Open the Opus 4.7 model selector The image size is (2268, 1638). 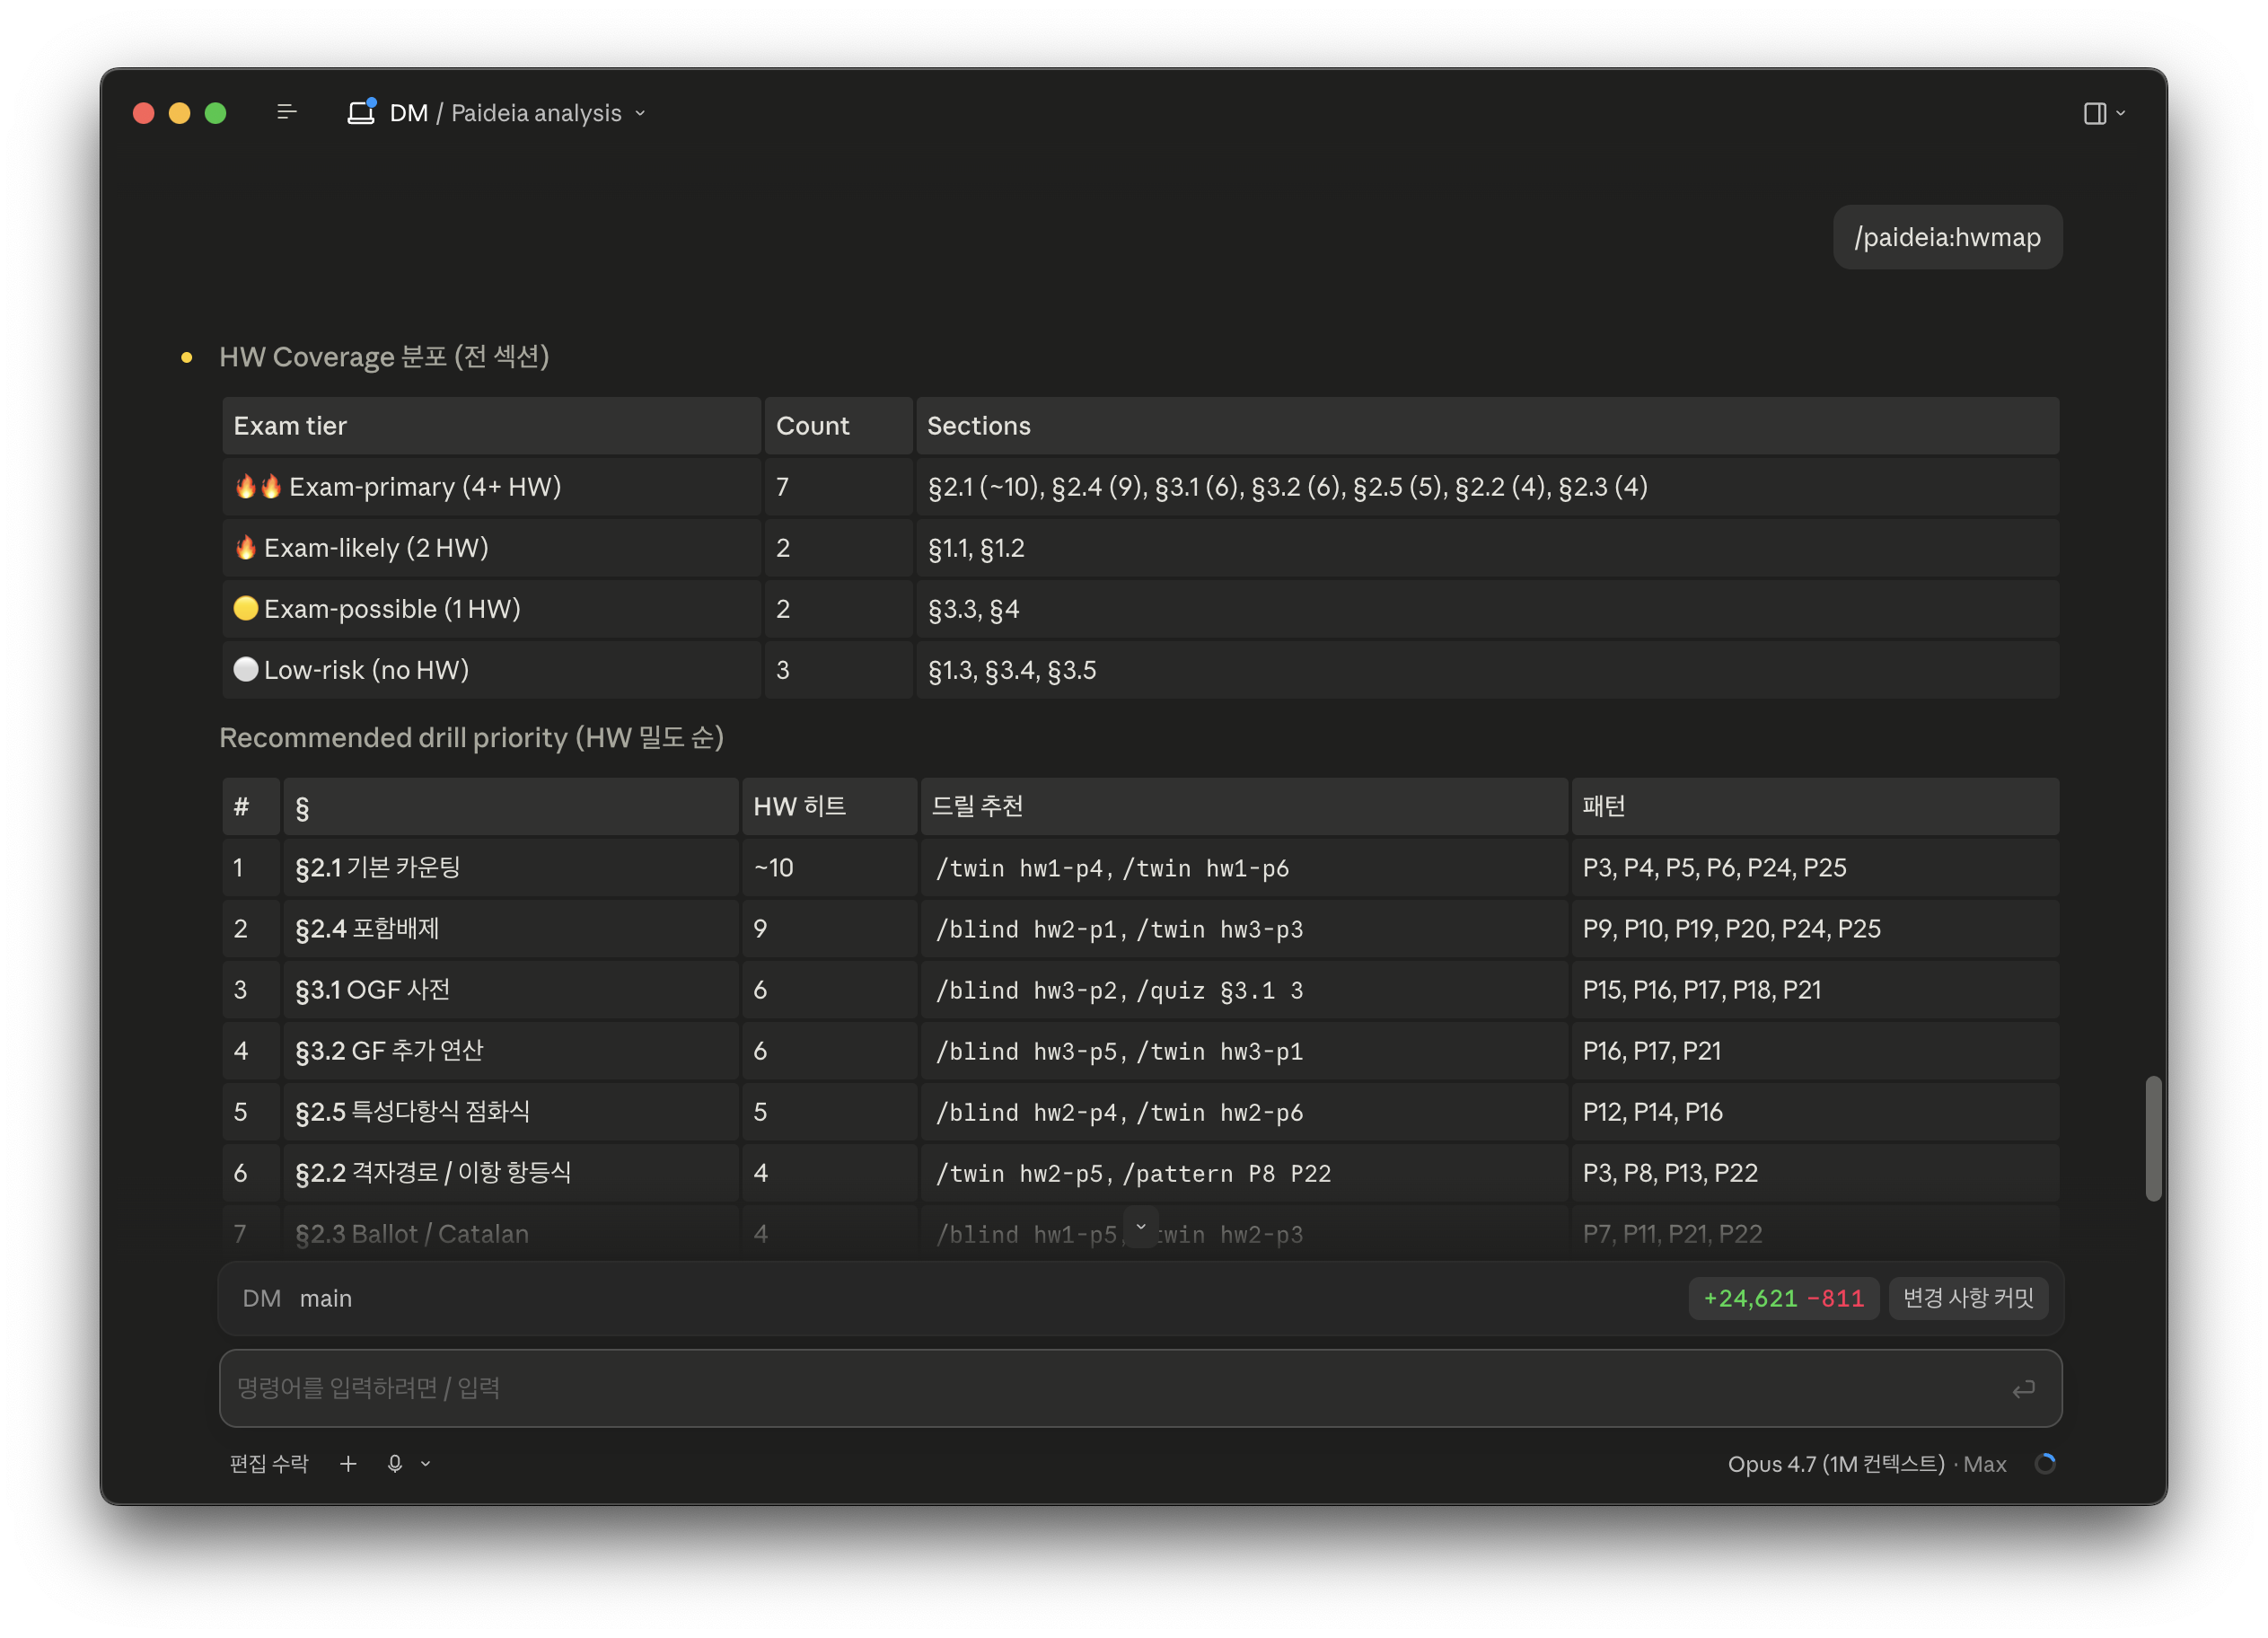[x=1866, y=1463]
